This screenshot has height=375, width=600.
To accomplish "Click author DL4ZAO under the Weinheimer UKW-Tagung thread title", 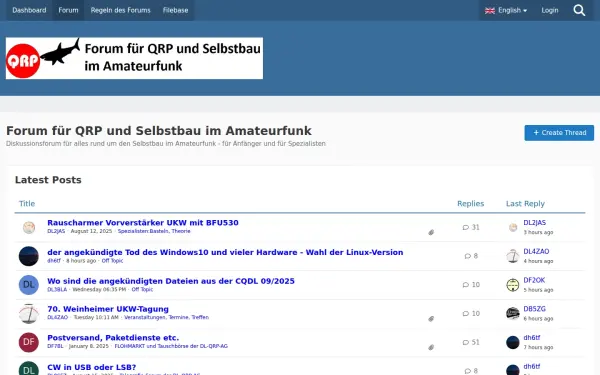I will click(x=57, y=317).
